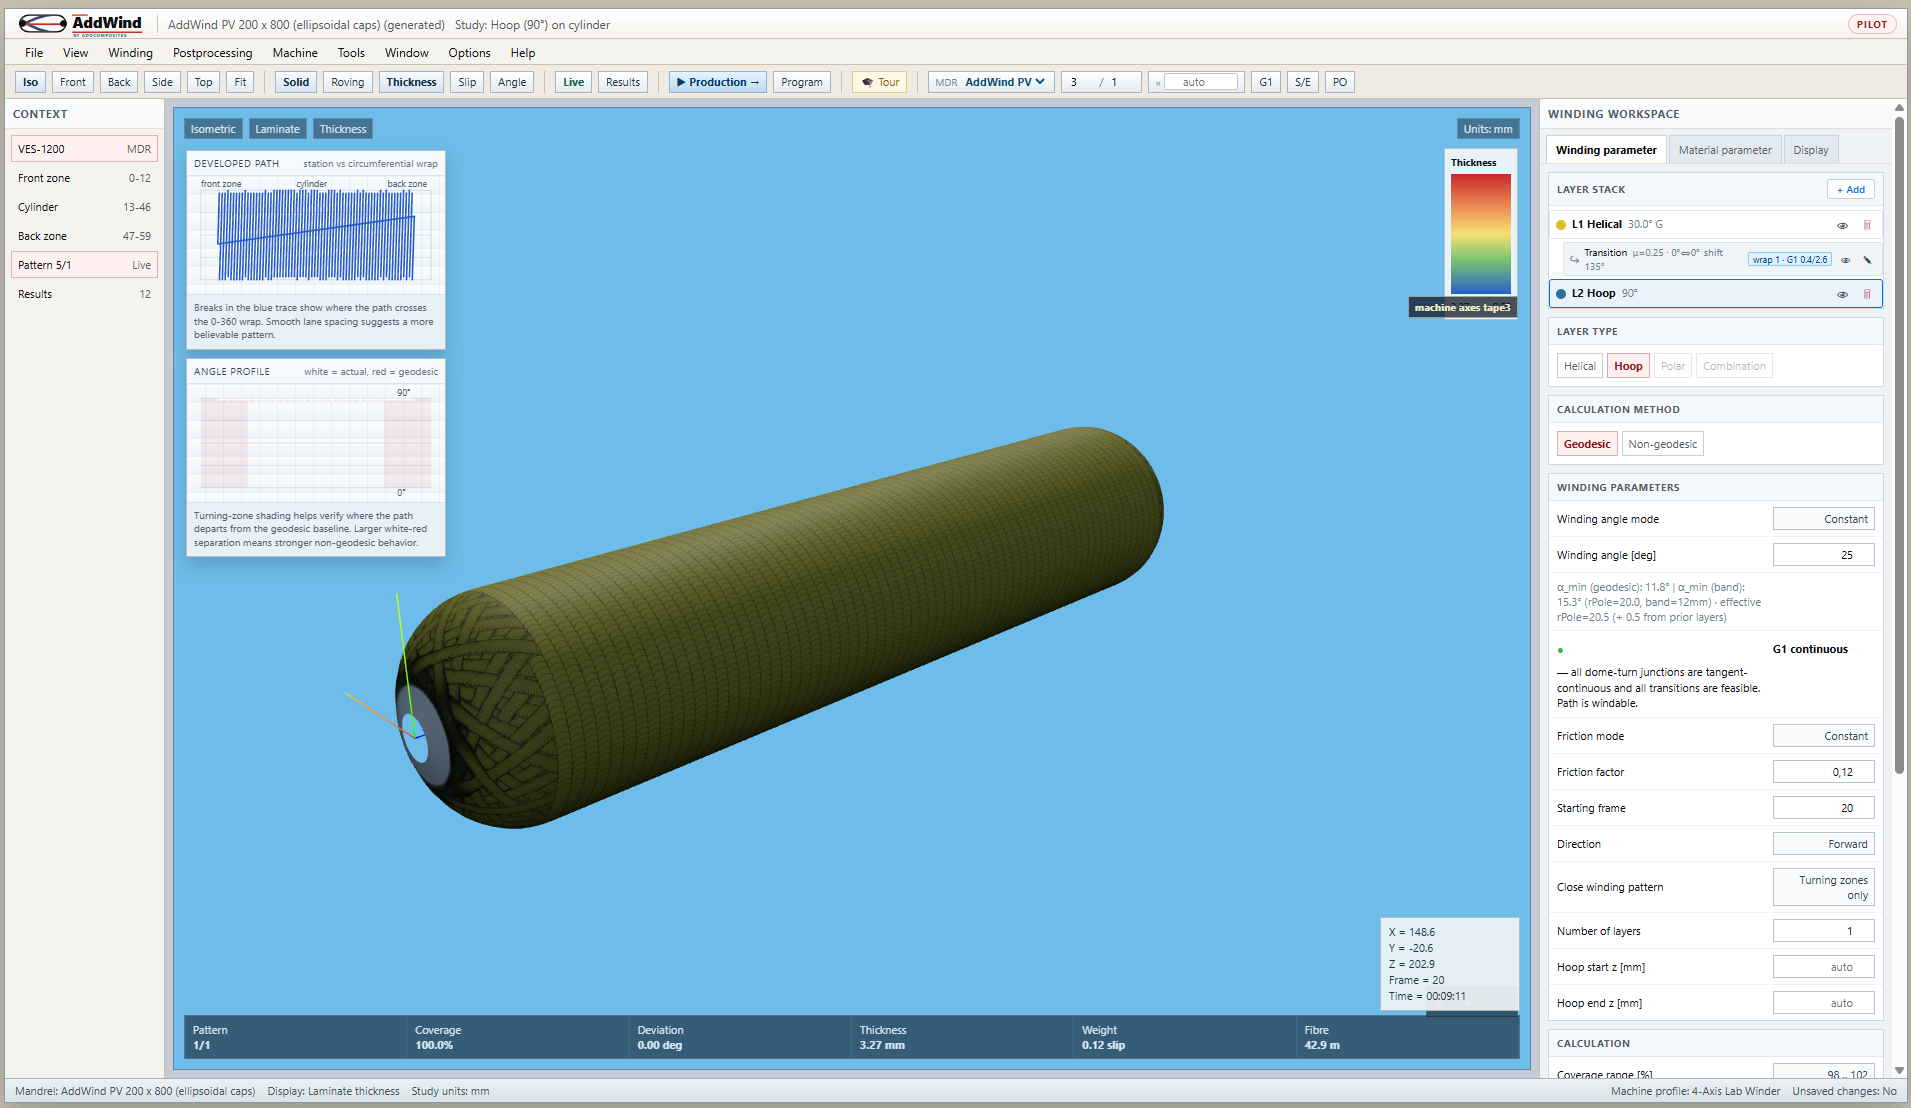Click the Units: mm viewport button

coord(1487,129)
